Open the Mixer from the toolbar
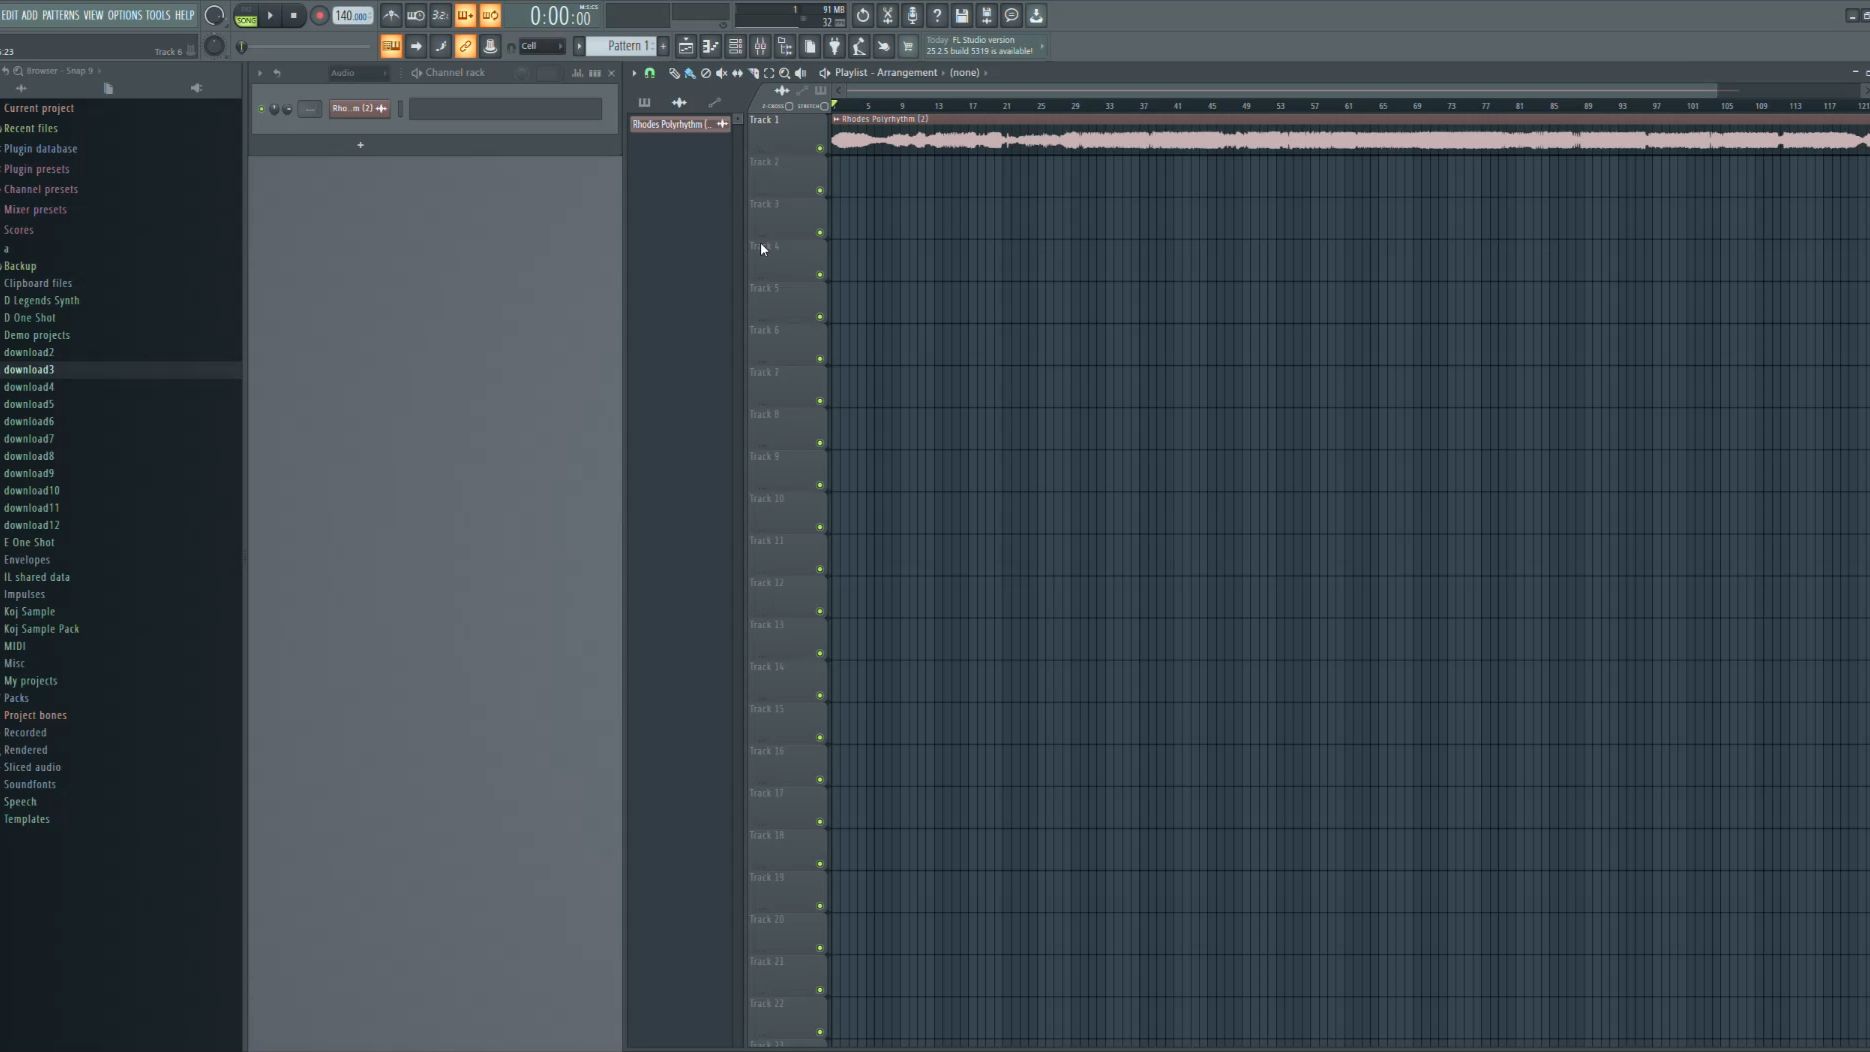Viewport: 1870px width, 1052px height. point(760,46)
